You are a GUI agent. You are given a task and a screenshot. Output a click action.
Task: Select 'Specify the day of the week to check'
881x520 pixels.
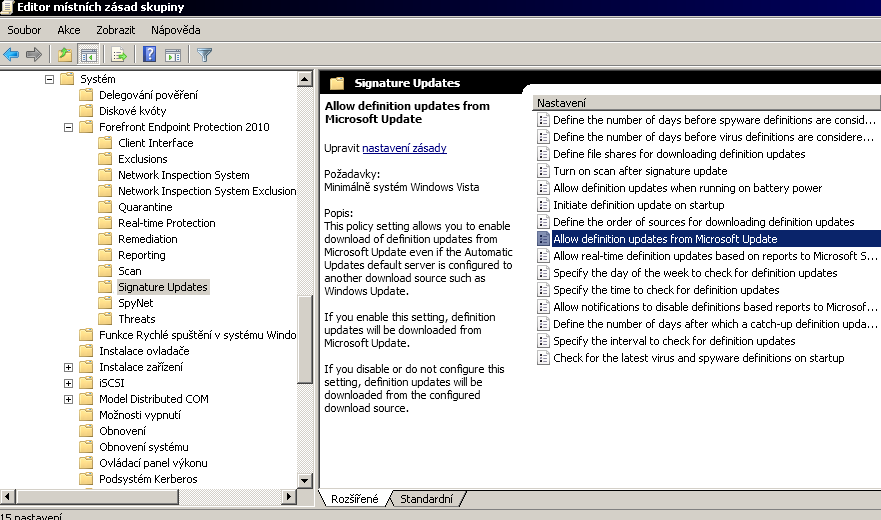(695, 273)
